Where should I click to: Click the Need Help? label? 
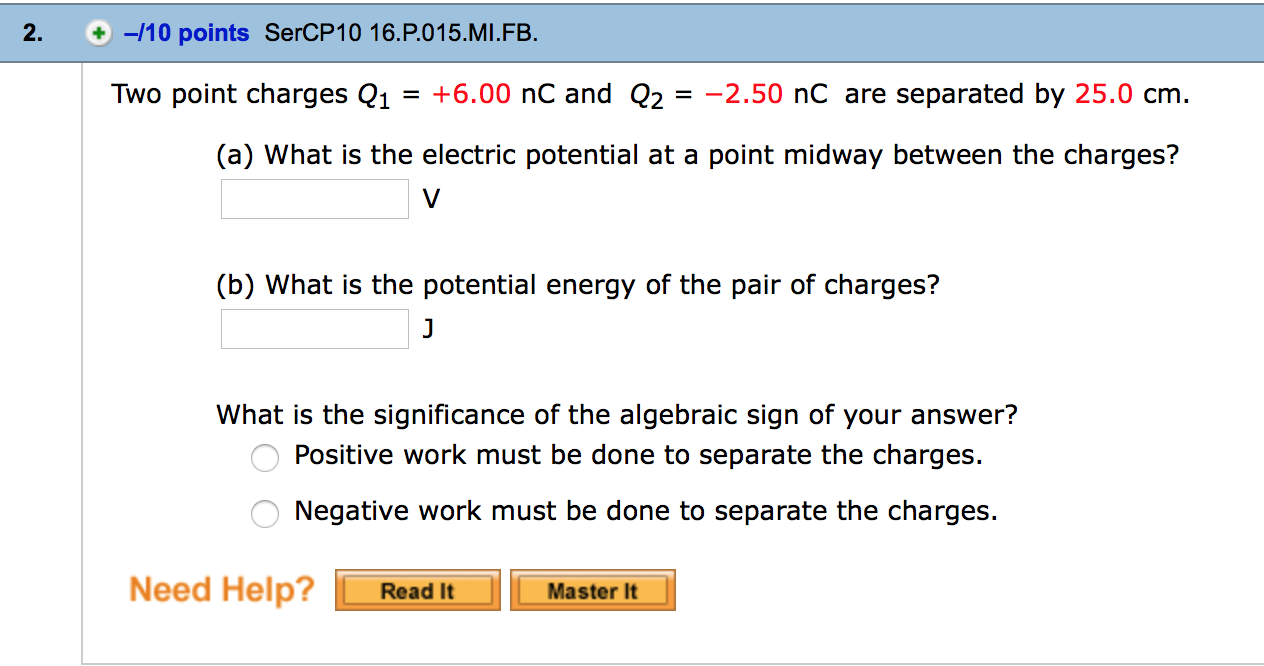(221, 589)
